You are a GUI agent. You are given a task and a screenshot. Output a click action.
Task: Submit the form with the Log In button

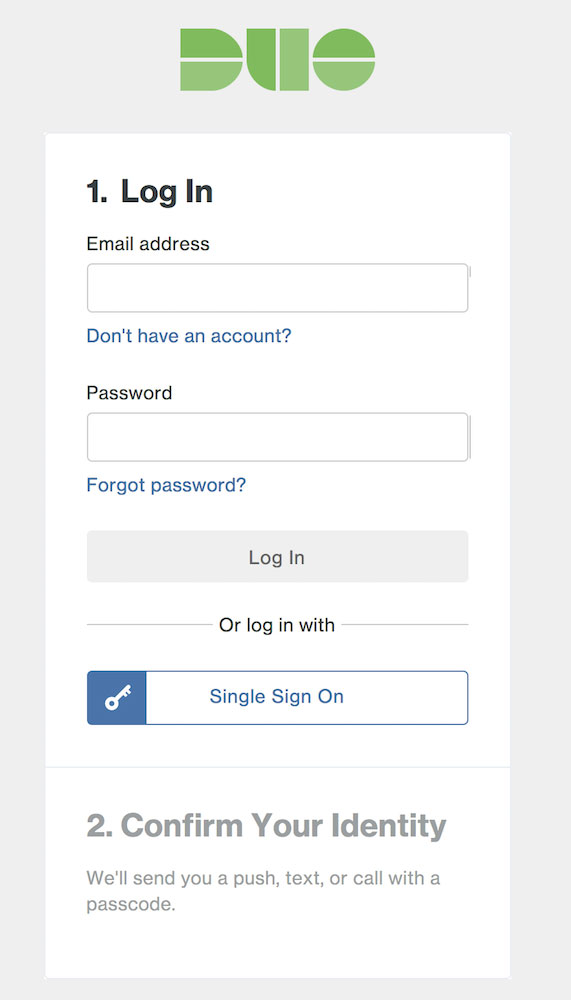(x=278, y=556)
